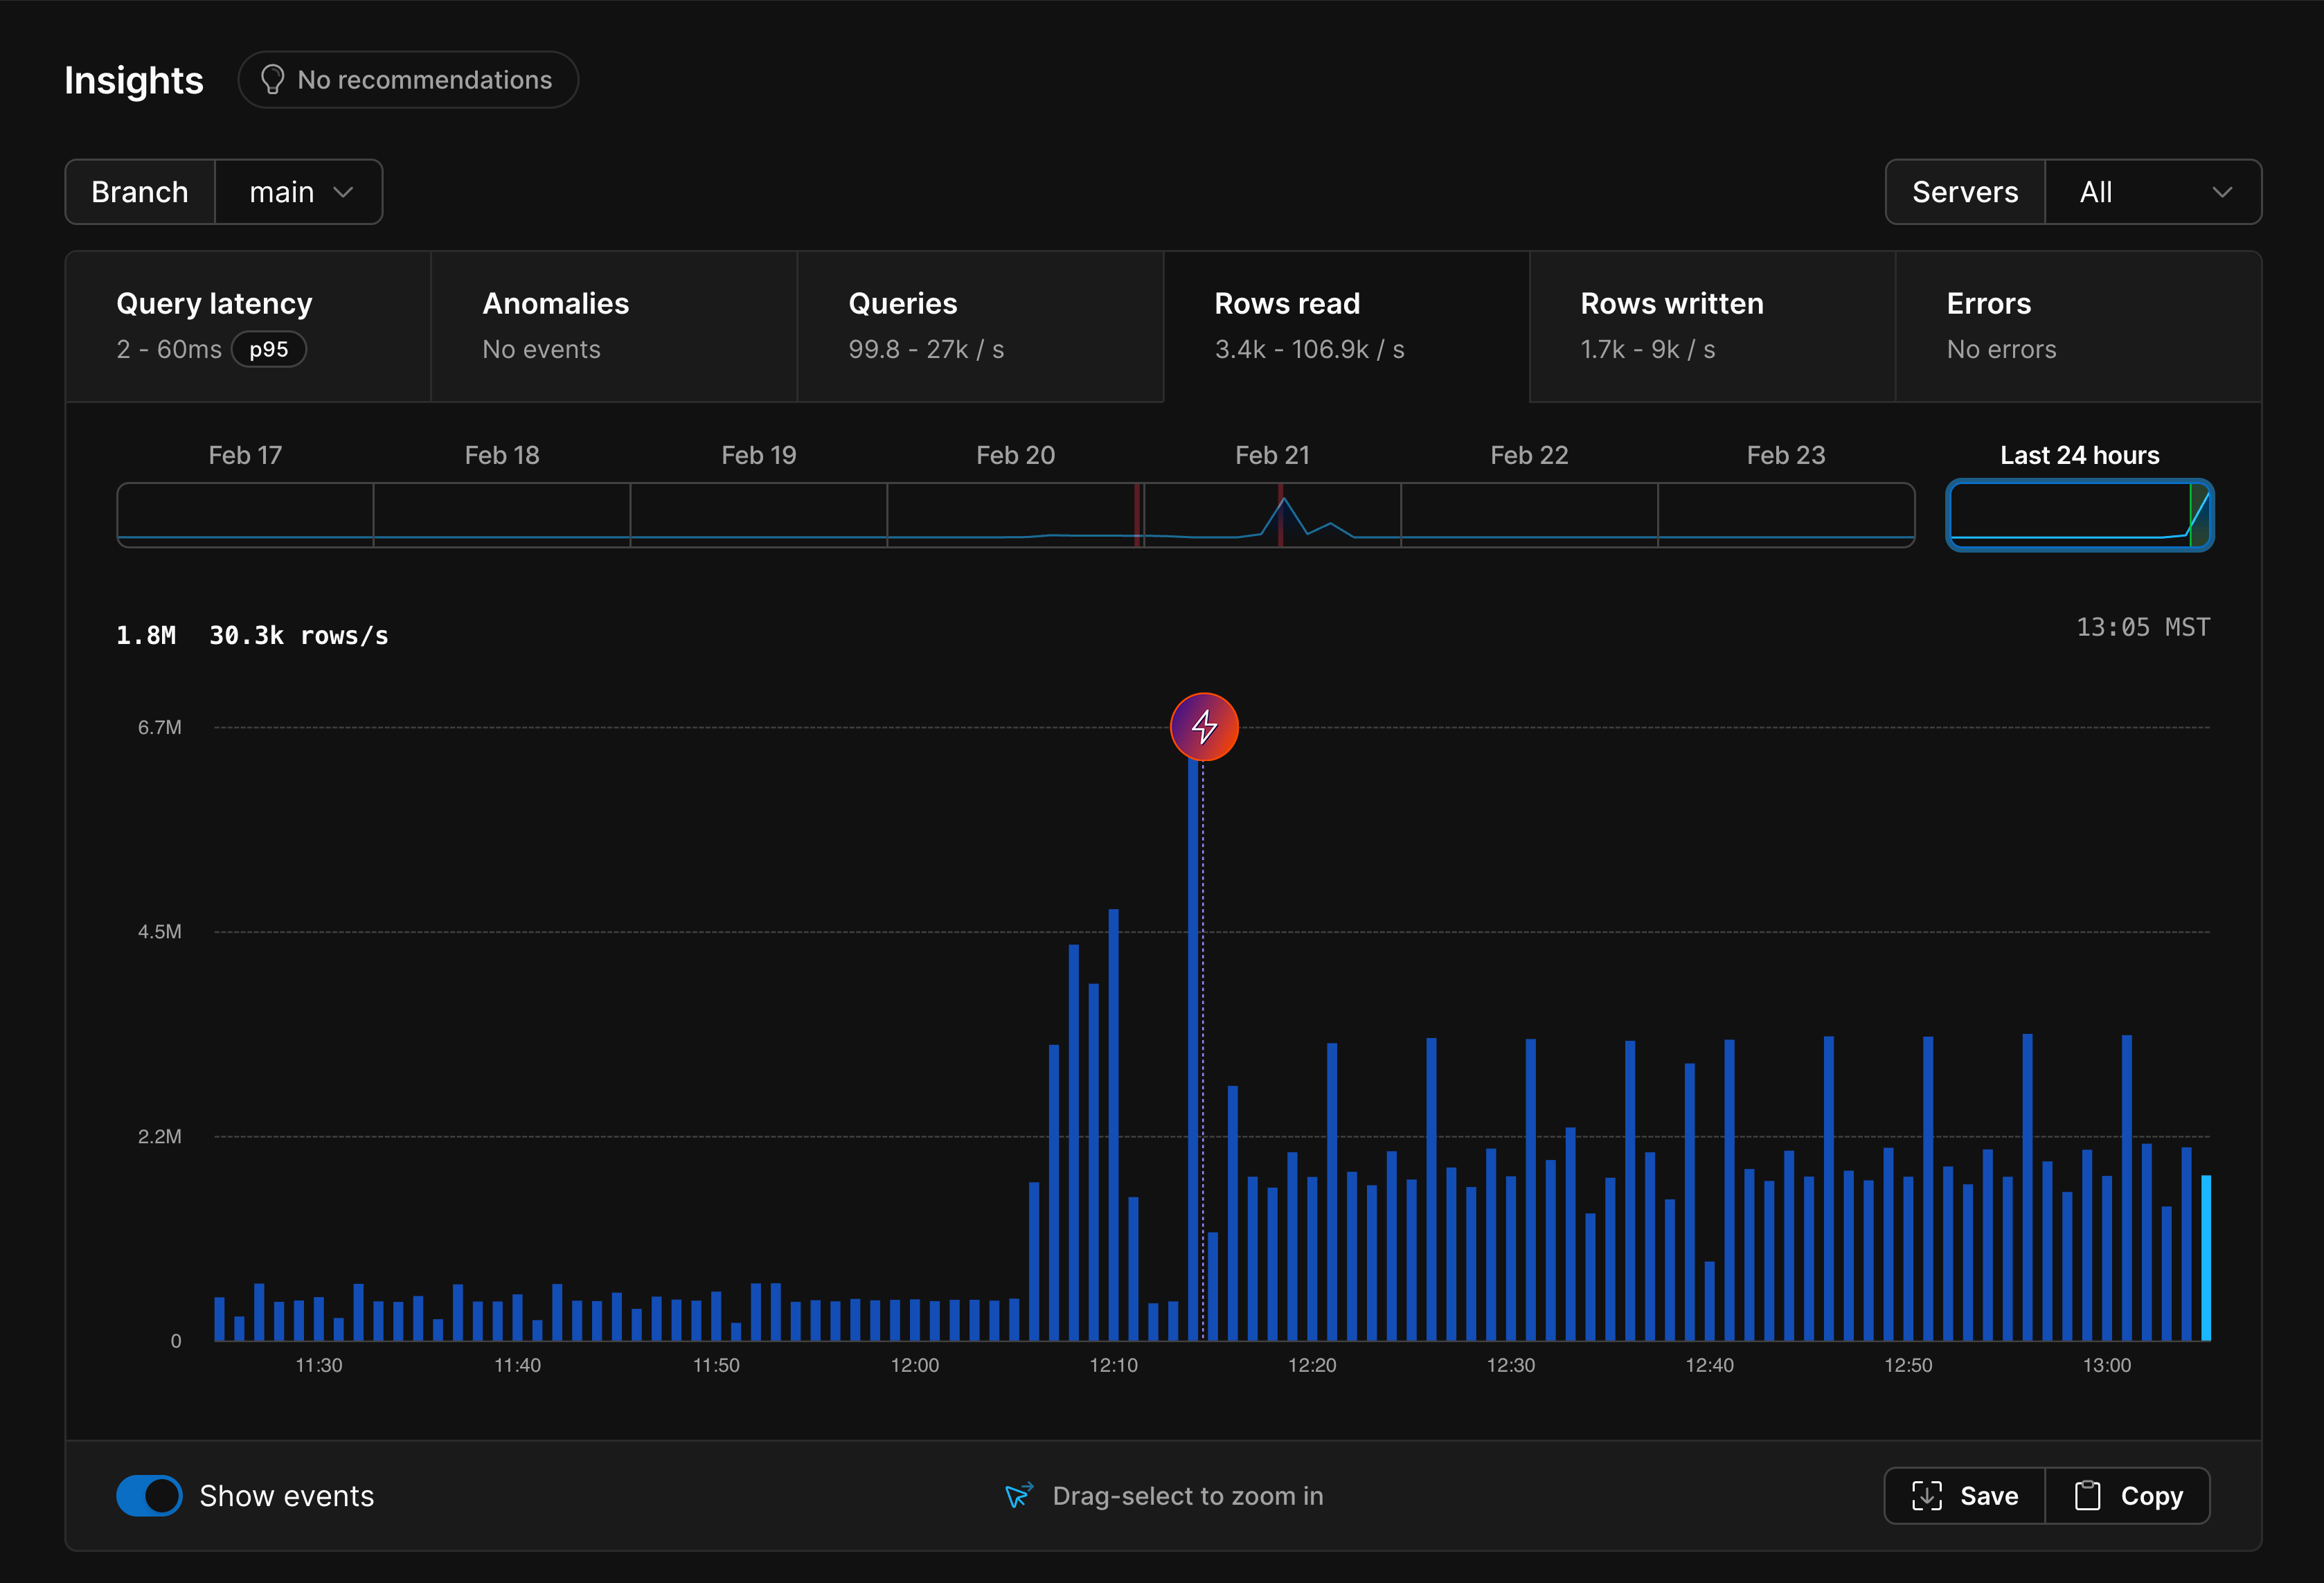
Task: Open the Query latency metric panel
Action: [247, 326]
